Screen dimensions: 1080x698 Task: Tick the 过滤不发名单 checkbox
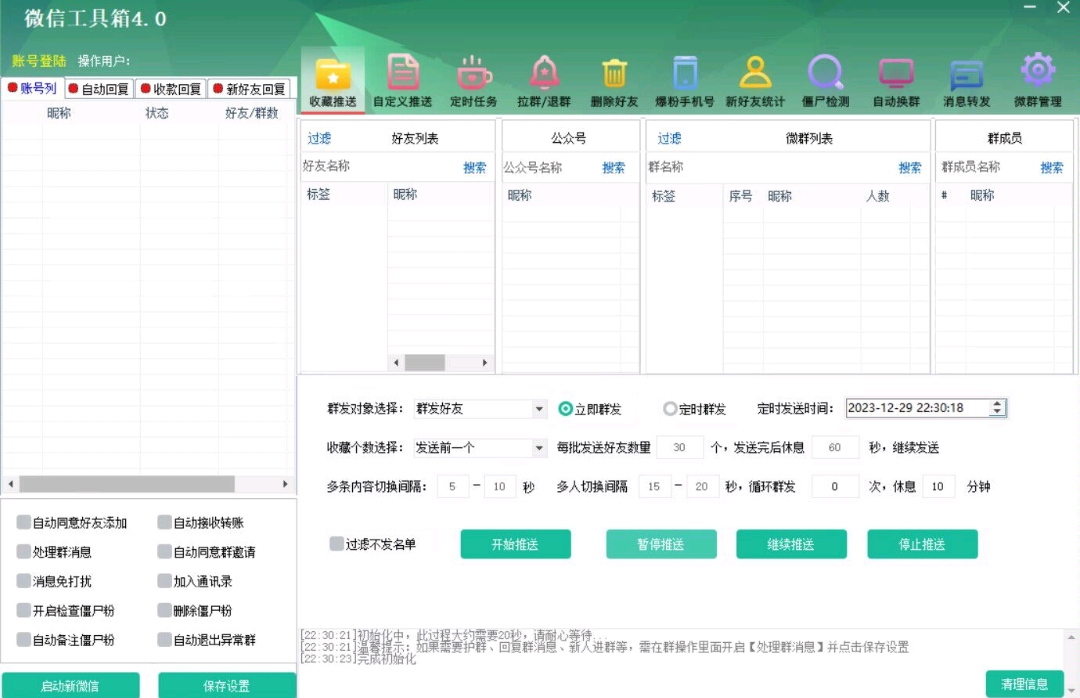click(337, 544)
